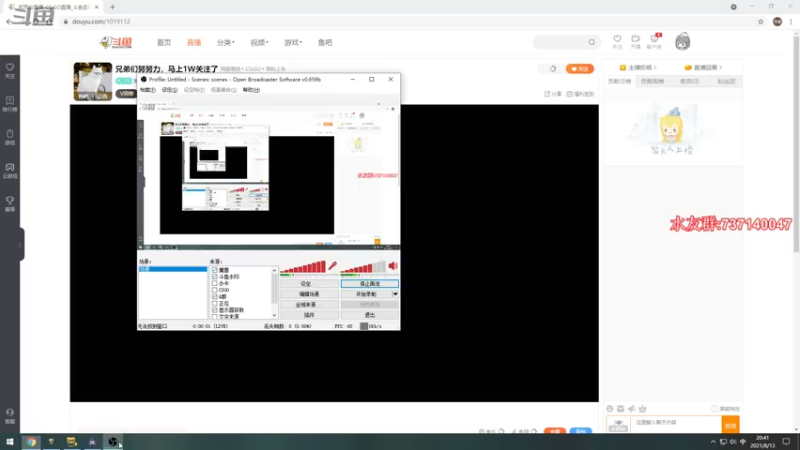Screen dimensions: 800x450
Task: Open the Windows Start menu
Action: pyautogui.click(x=10, y=442)
